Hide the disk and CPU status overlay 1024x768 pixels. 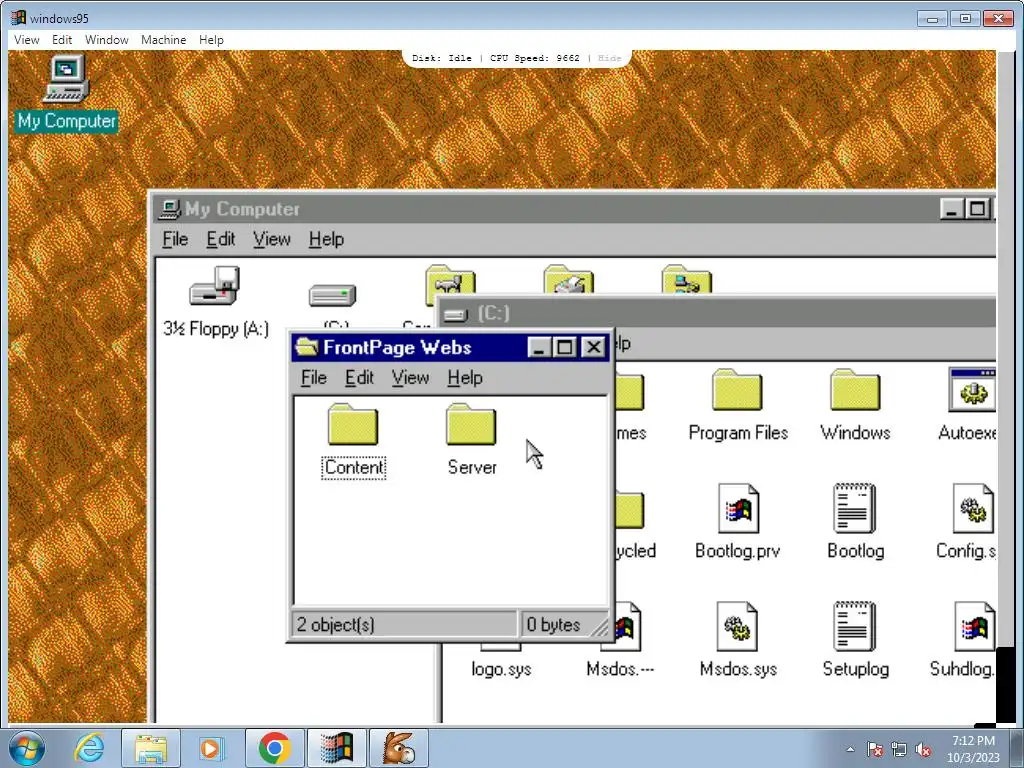609,58
